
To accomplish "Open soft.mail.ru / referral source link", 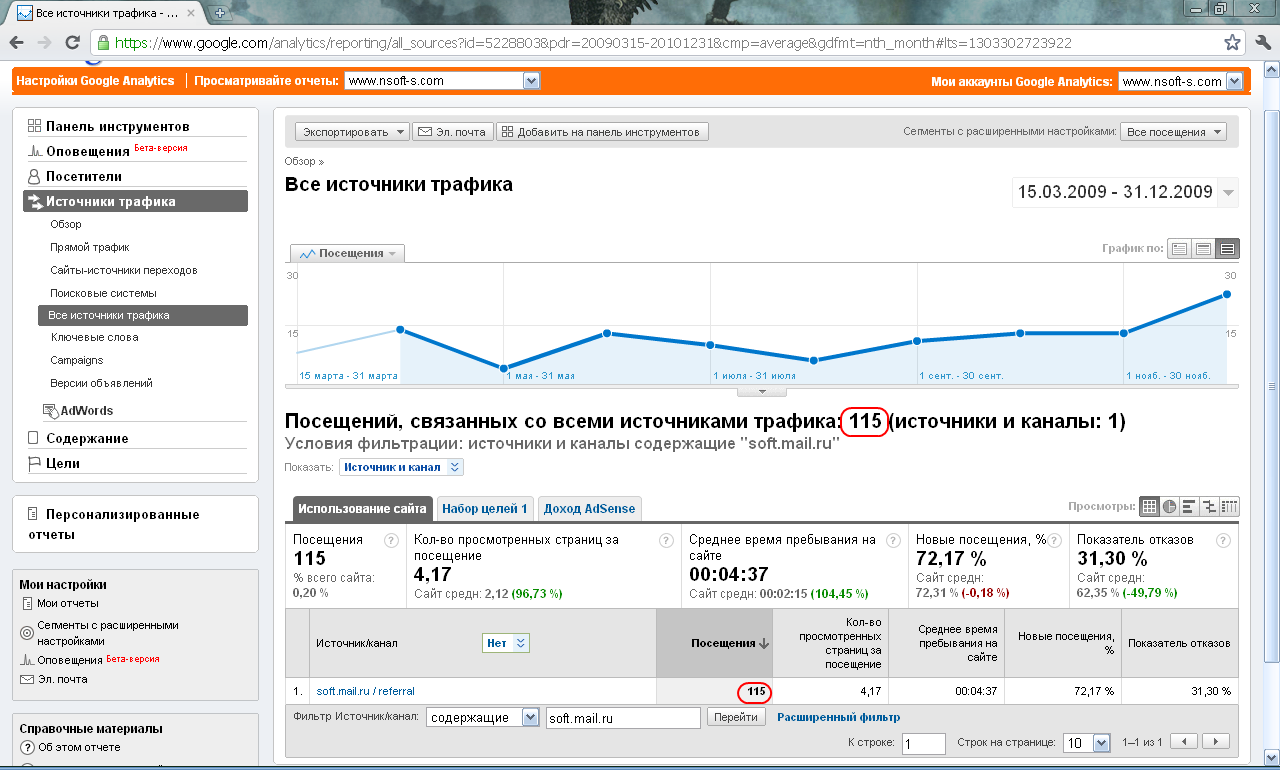I will [x=365, y=691].
